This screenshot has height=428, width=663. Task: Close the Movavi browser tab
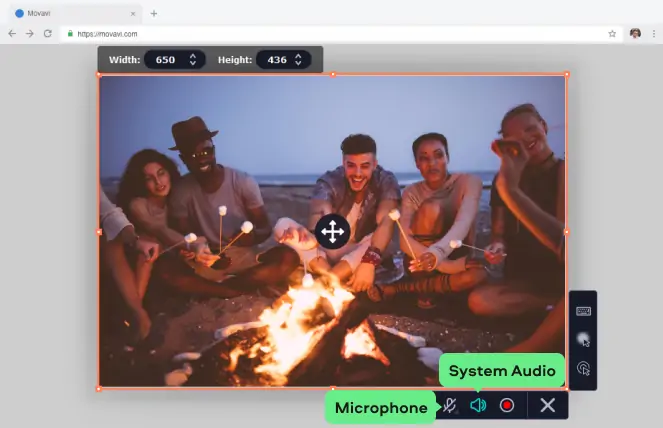click(x=133, y=14)
